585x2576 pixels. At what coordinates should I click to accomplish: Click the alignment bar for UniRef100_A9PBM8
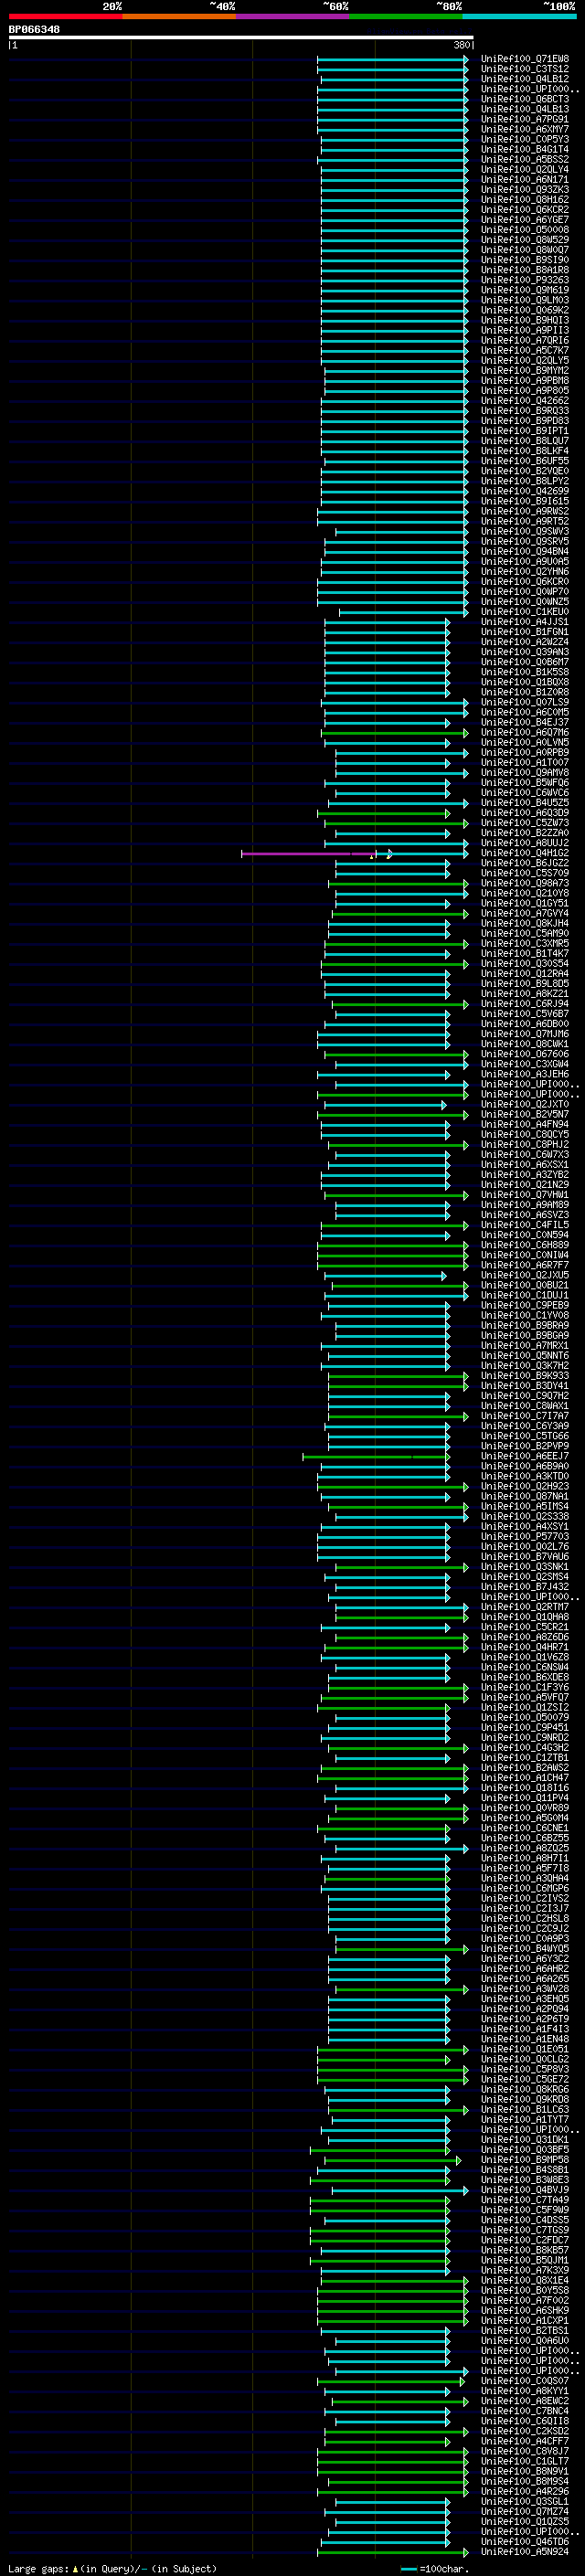(x=397, y=380)
